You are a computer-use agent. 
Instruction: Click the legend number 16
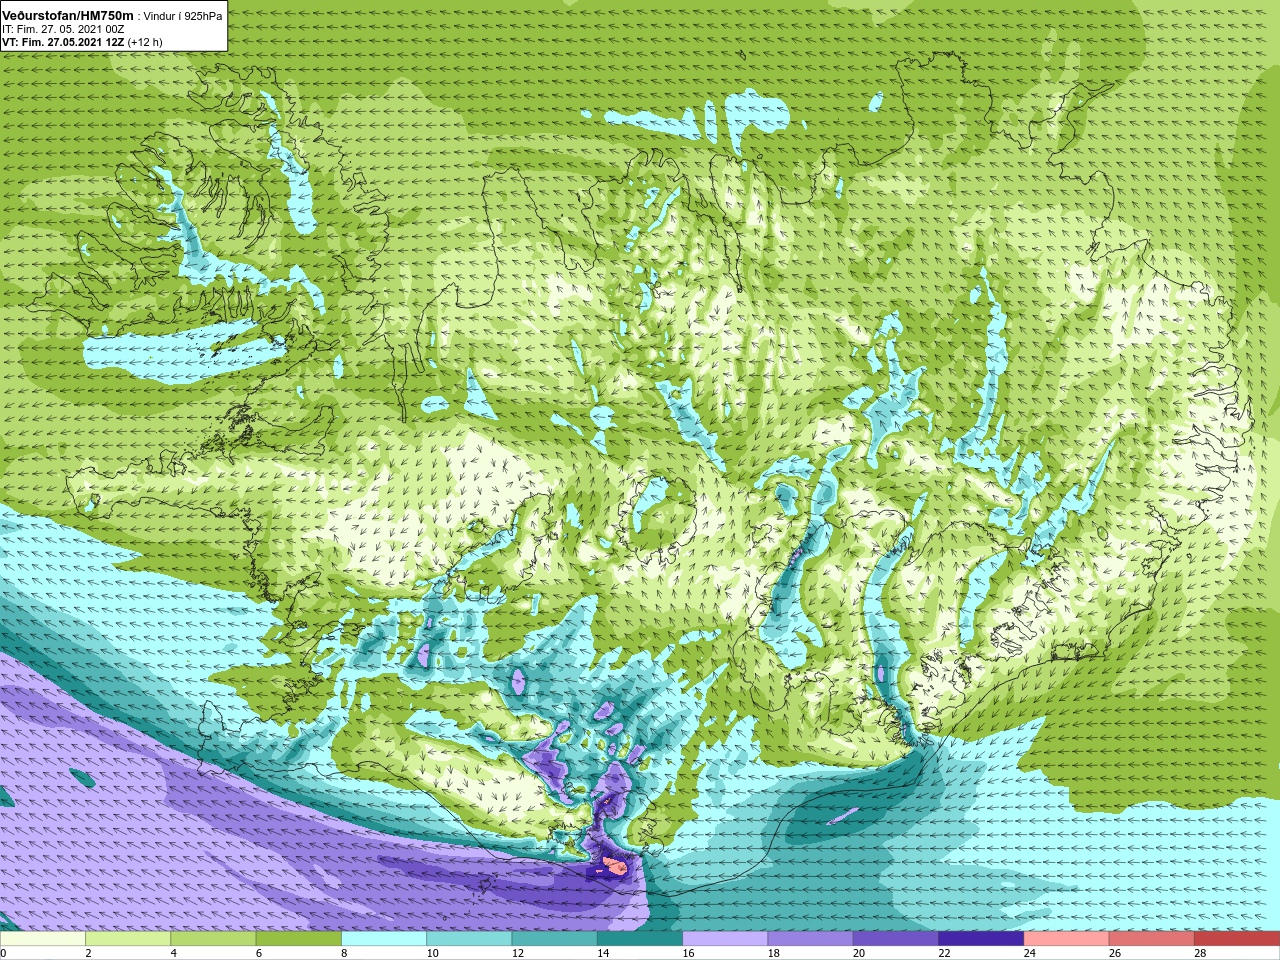click(688, 953)
